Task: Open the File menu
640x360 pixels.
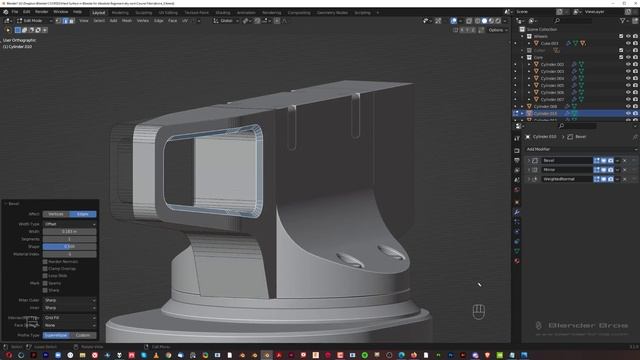Action: pos(15,12)
